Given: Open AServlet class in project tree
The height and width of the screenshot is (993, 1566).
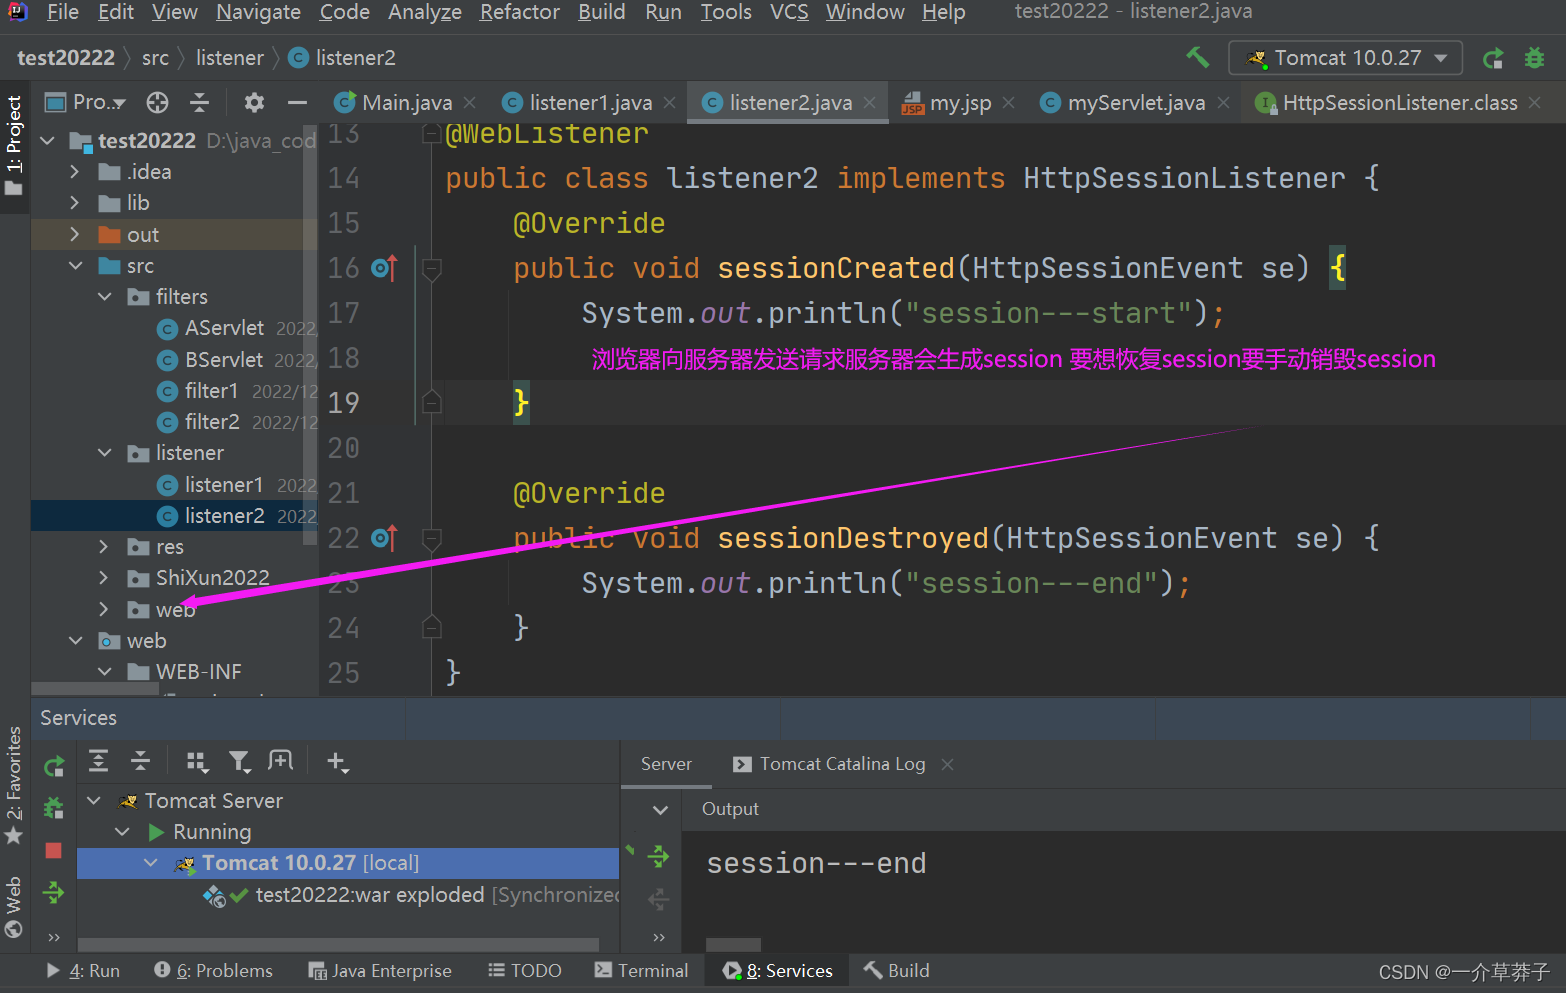Looking at the screenshot, I should [225, 328].
